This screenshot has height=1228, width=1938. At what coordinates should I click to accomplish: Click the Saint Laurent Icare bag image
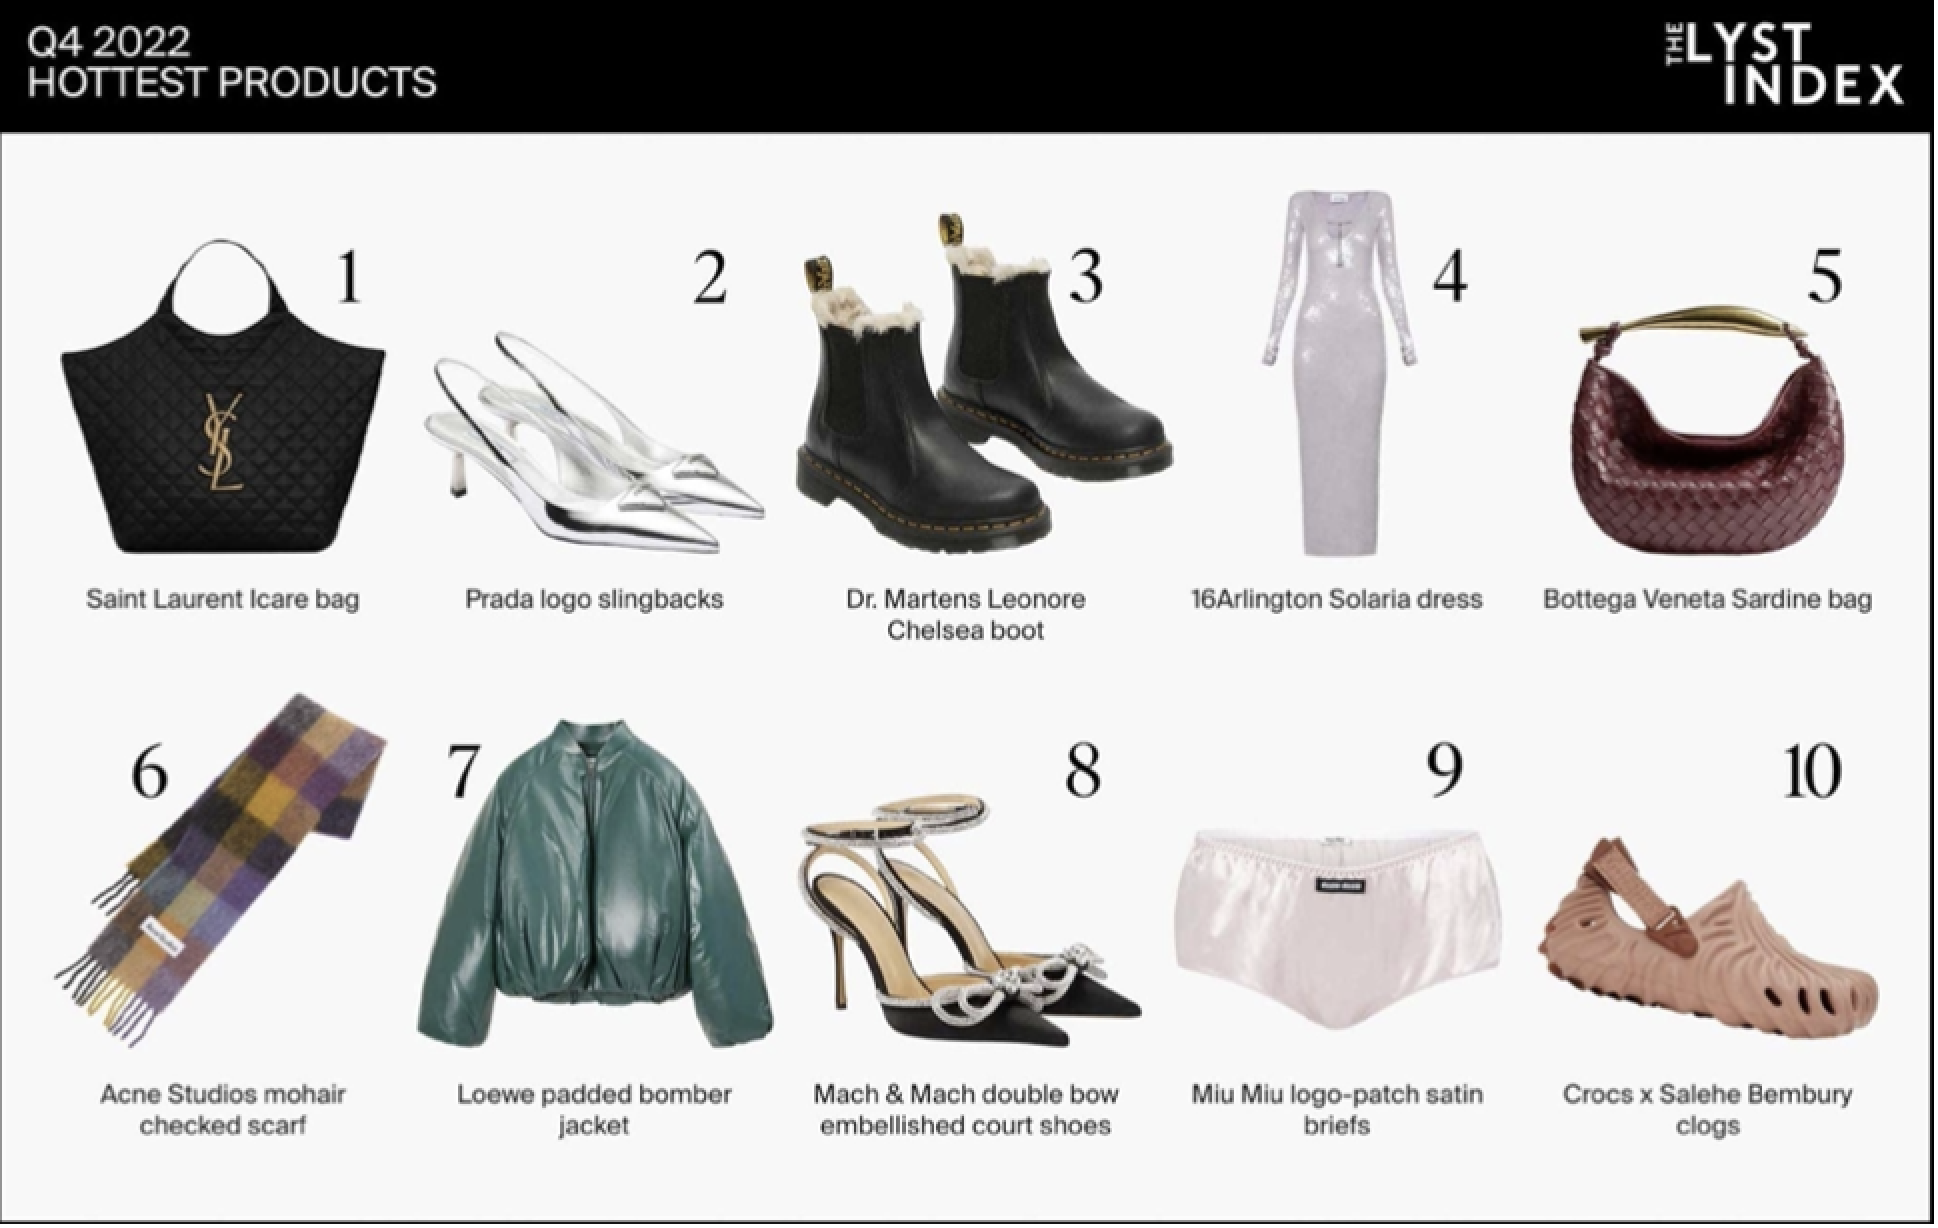pos(223,396)
